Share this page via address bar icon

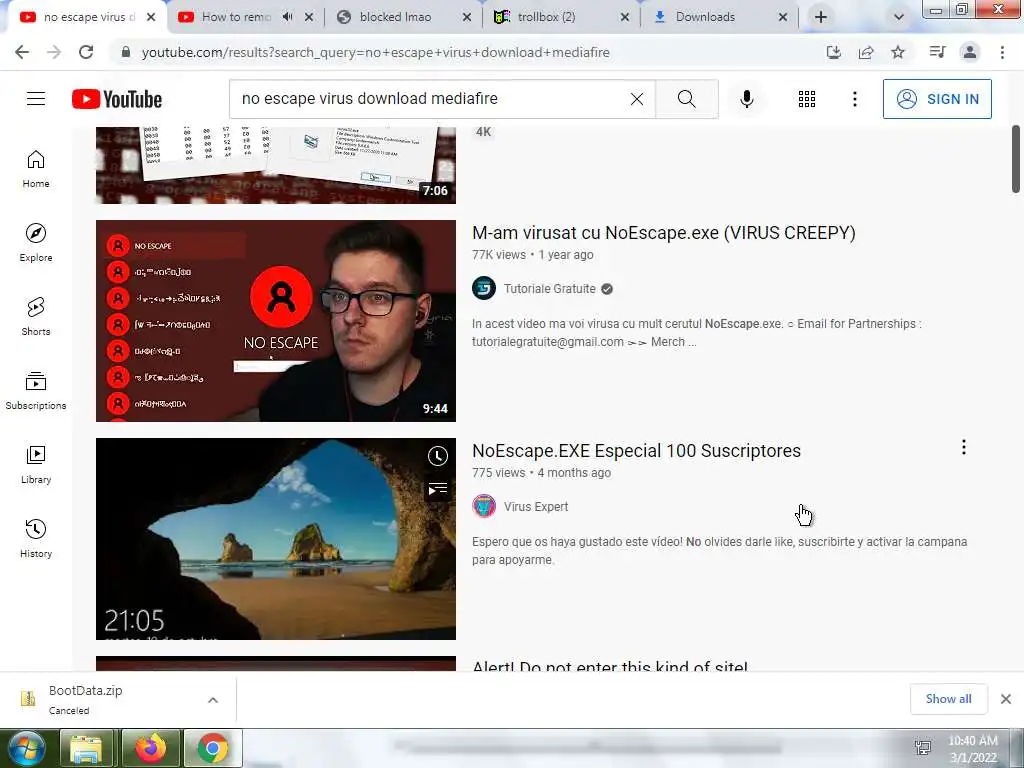866,52
